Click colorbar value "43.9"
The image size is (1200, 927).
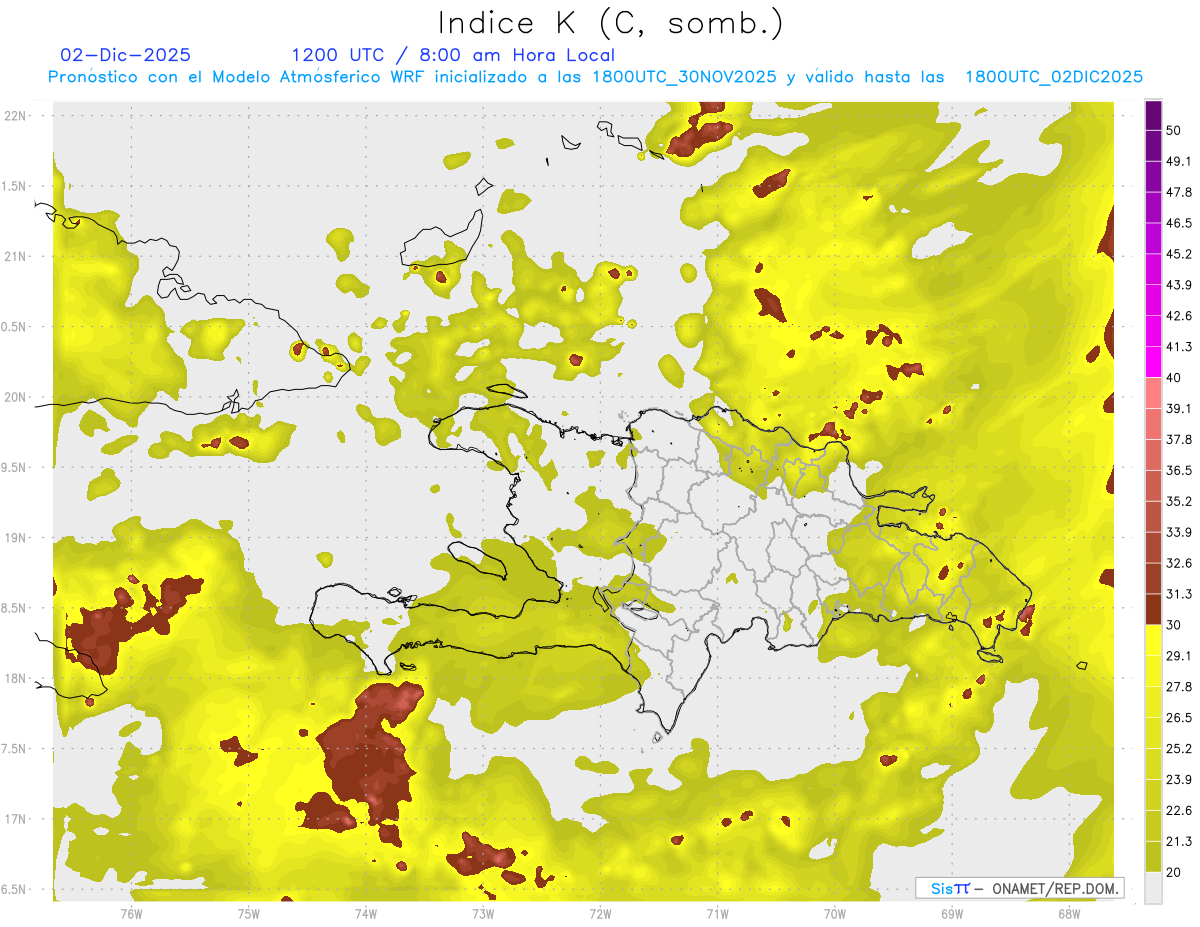point(1179,285)
